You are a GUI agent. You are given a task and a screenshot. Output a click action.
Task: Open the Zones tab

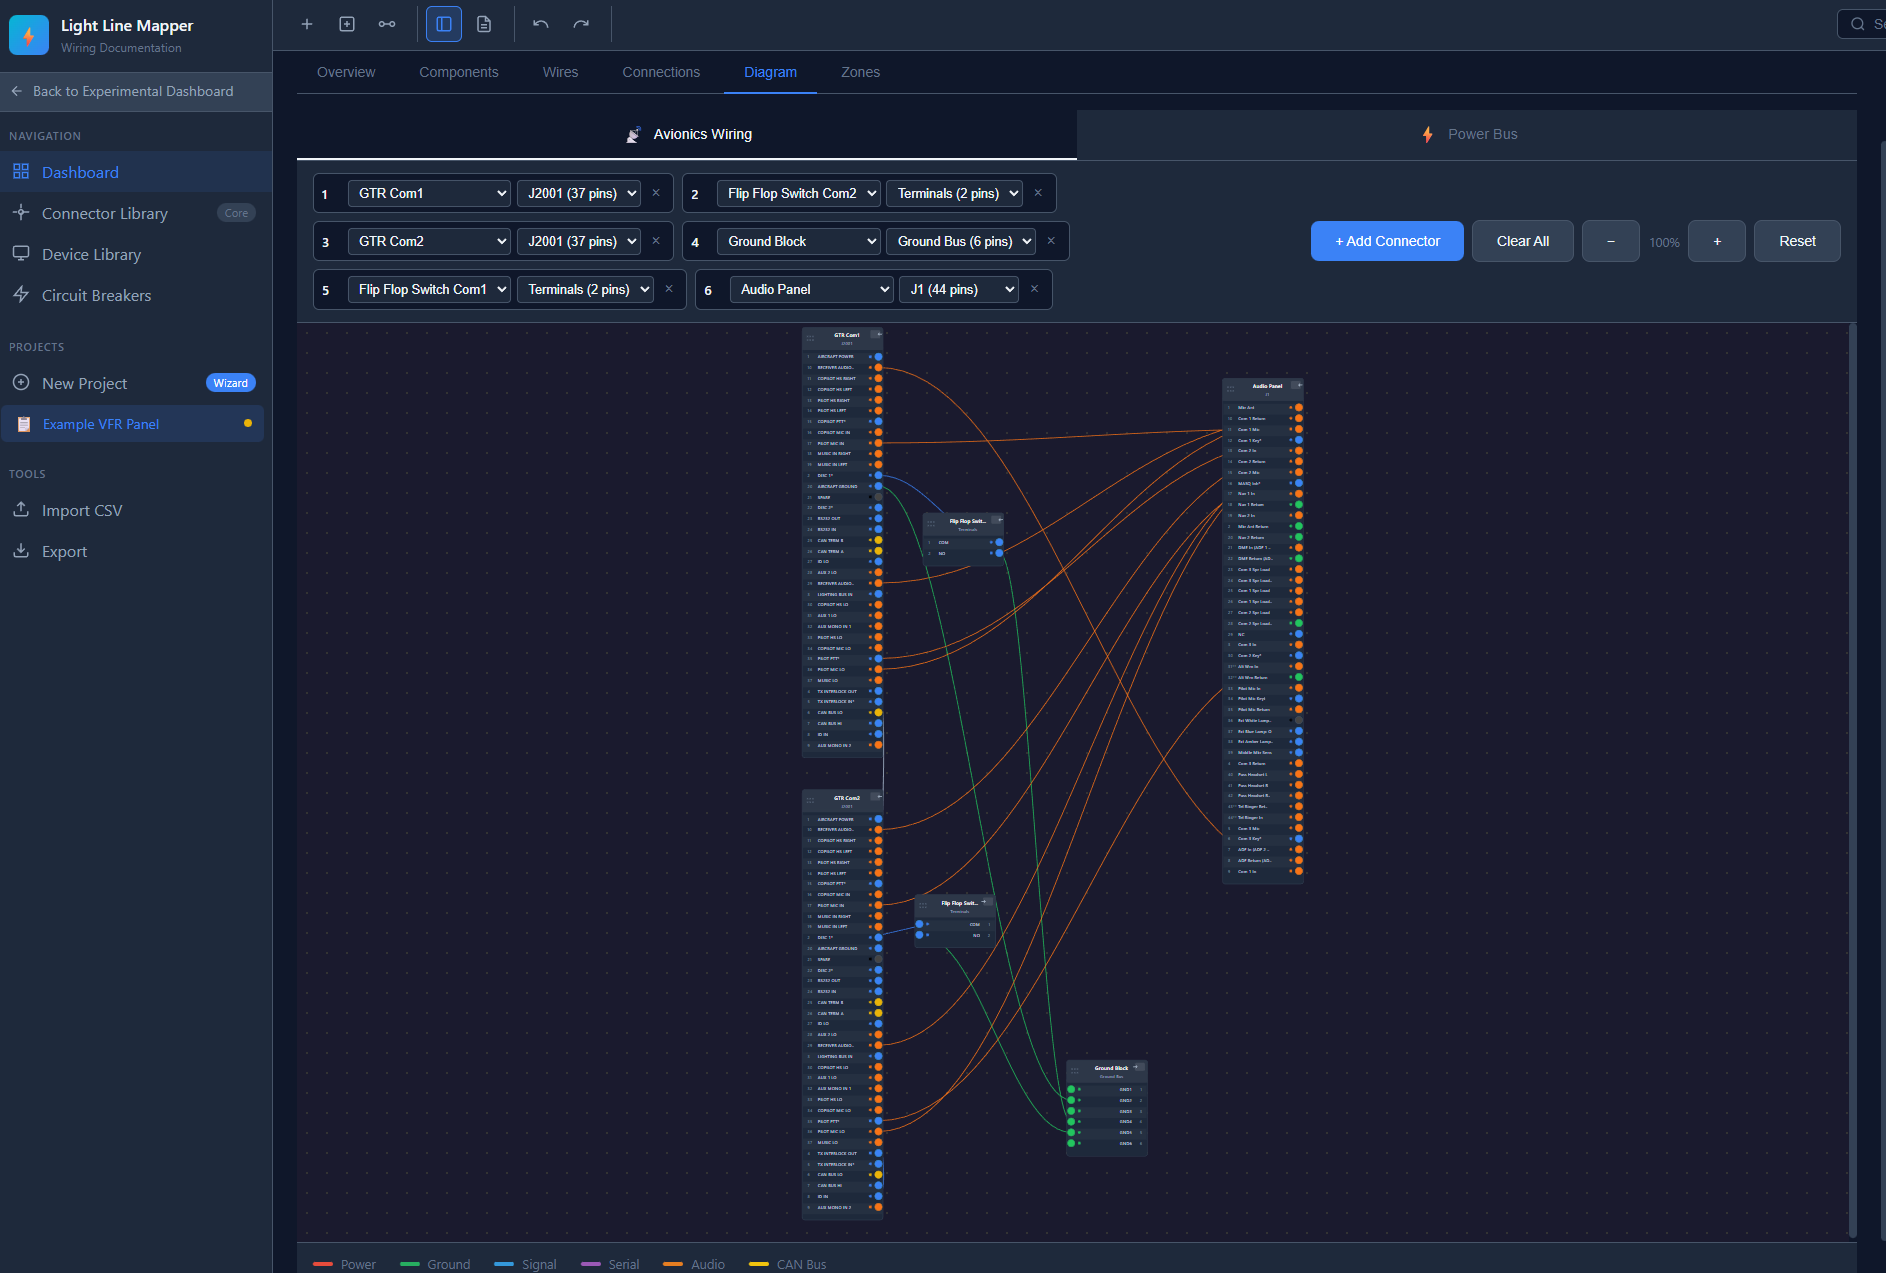[x=860, y=72]
